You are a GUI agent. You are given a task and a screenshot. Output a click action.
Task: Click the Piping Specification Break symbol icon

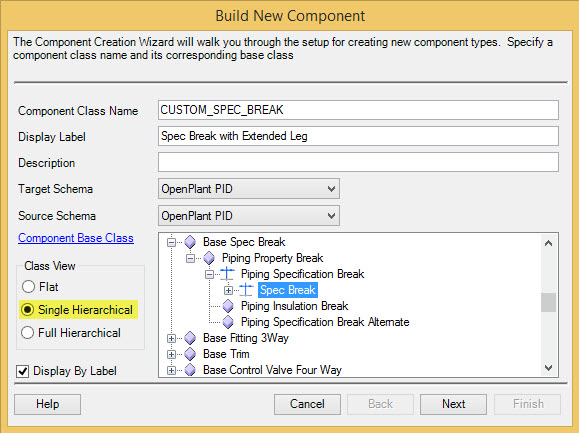[227, 274]
